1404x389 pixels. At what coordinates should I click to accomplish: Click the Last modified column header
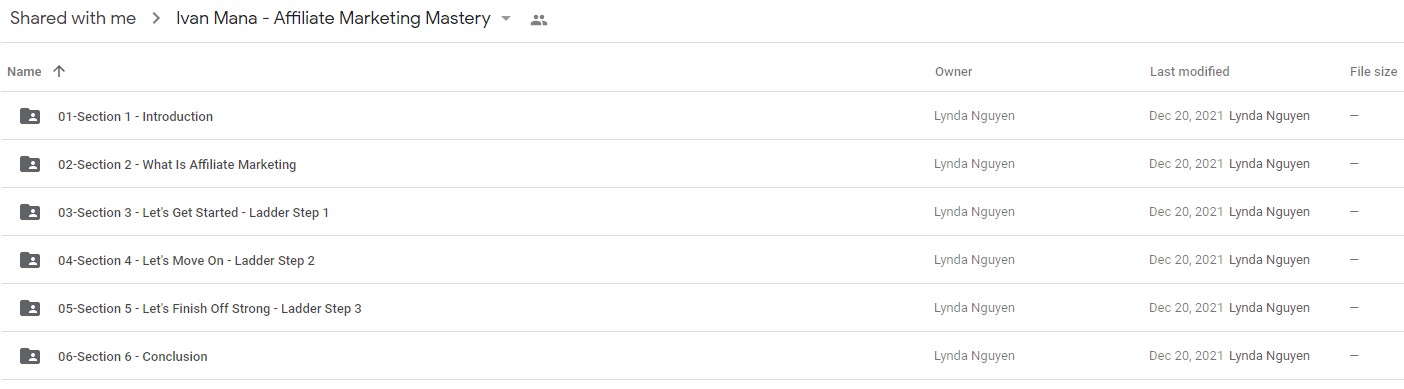pos(1190,71)
